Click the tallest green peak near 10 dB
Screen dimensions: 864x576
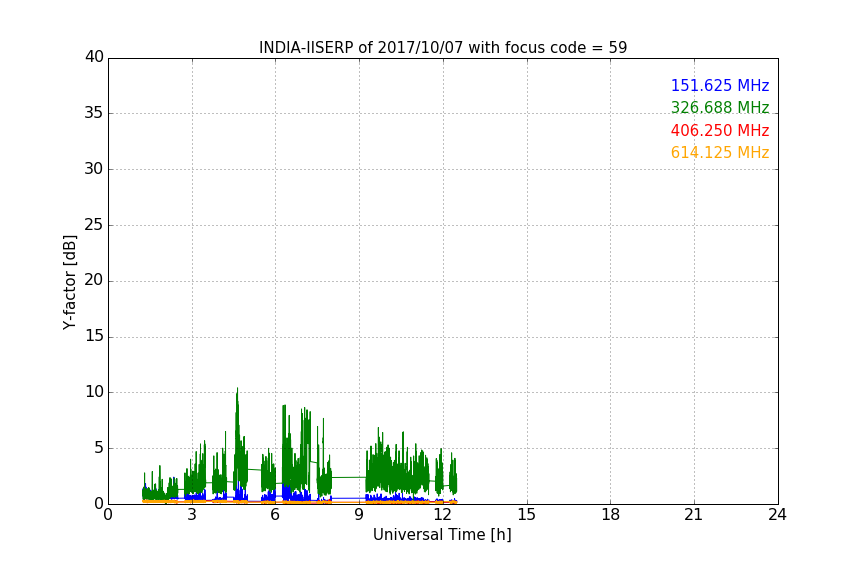pos(237,389)
